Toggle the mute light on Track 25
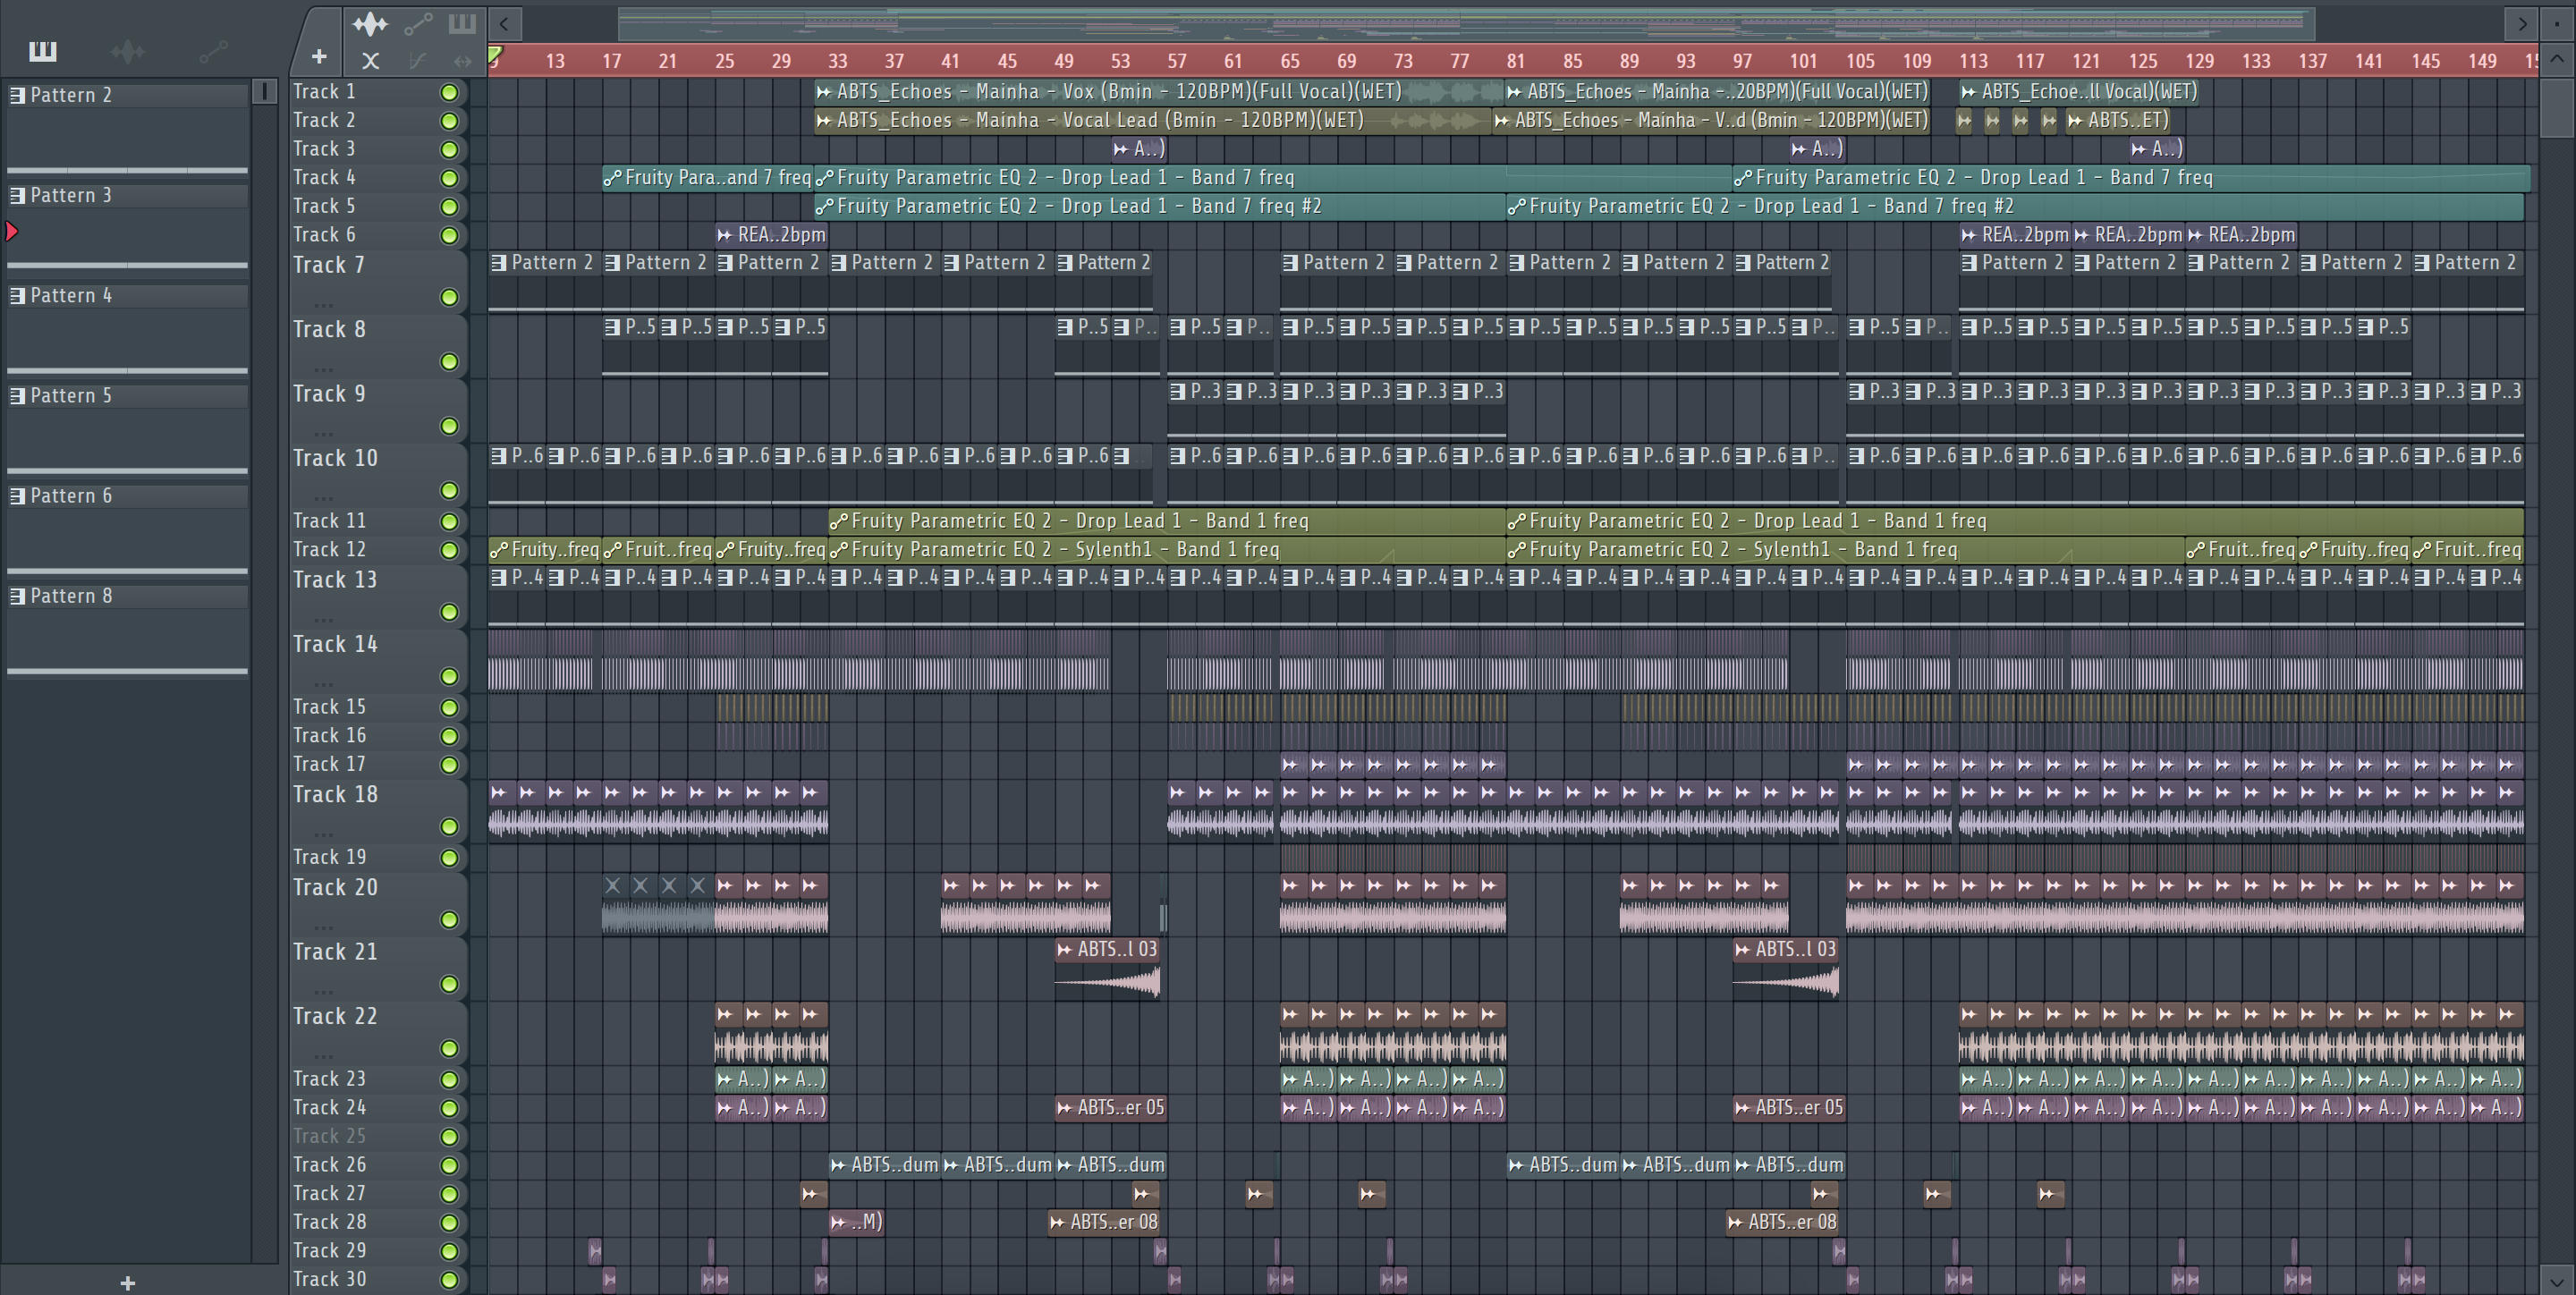The image size is (2576, 1295). 449,1137
